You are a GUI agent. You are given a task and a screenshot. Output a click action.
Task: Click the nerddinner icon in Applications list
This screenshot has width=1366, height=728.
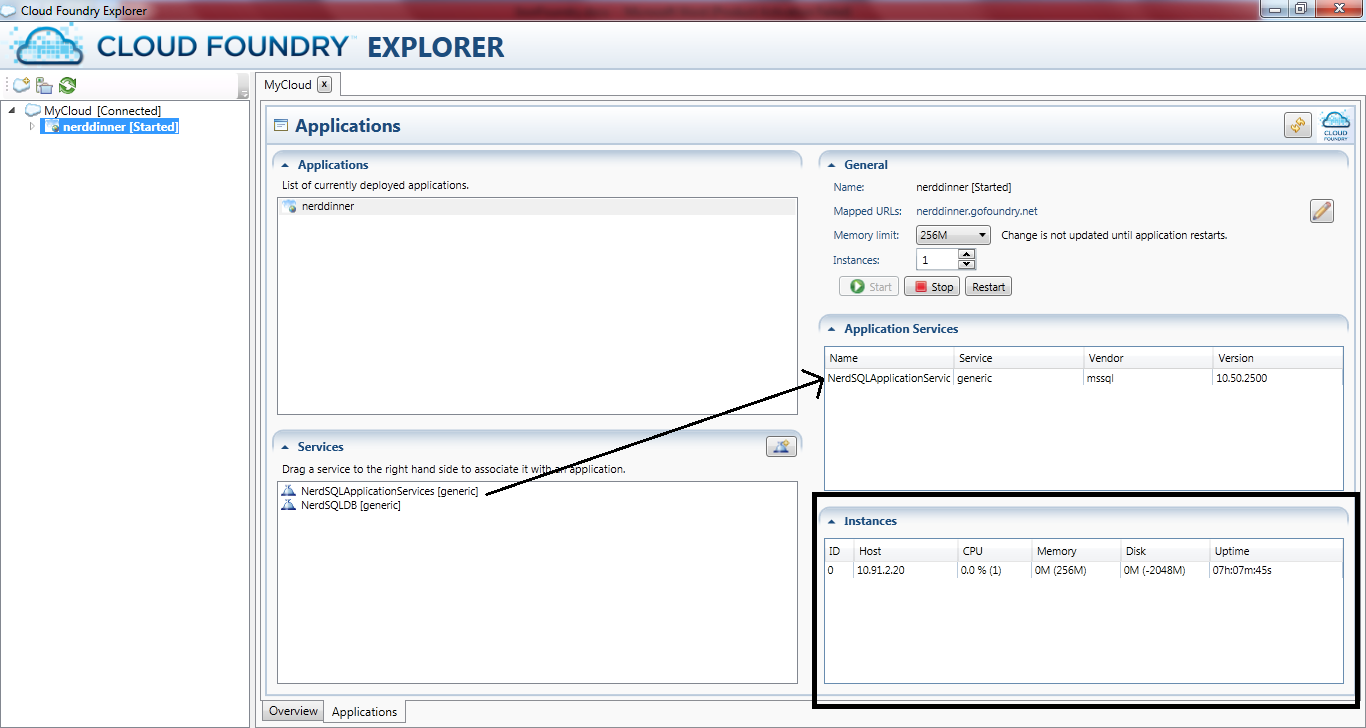tap(290, 206)
